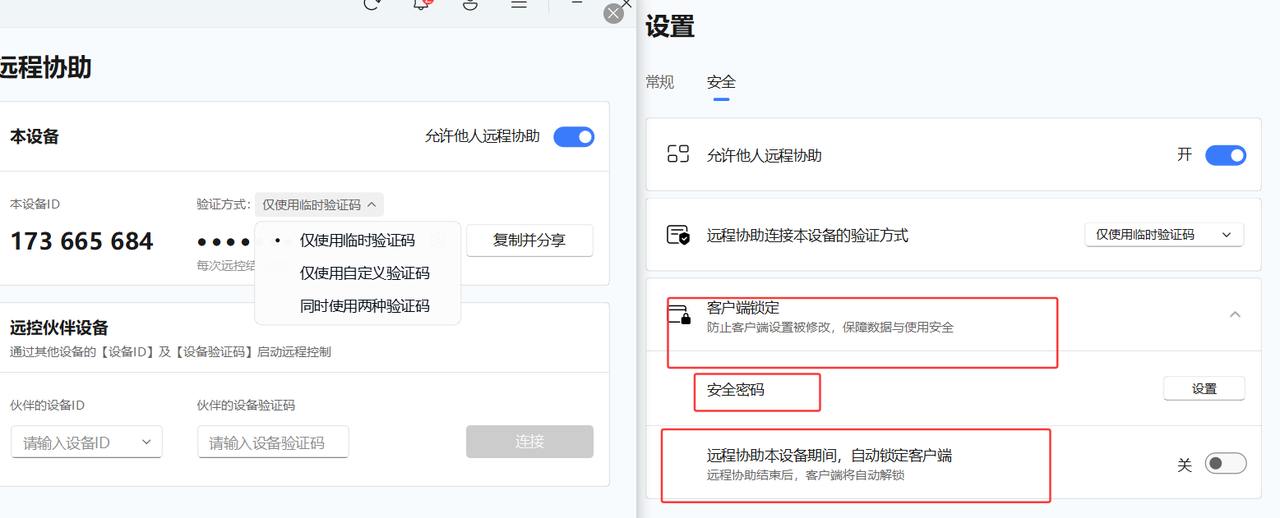Open the hamburger menu icon
1280x518 pixels.
[519, 4]
